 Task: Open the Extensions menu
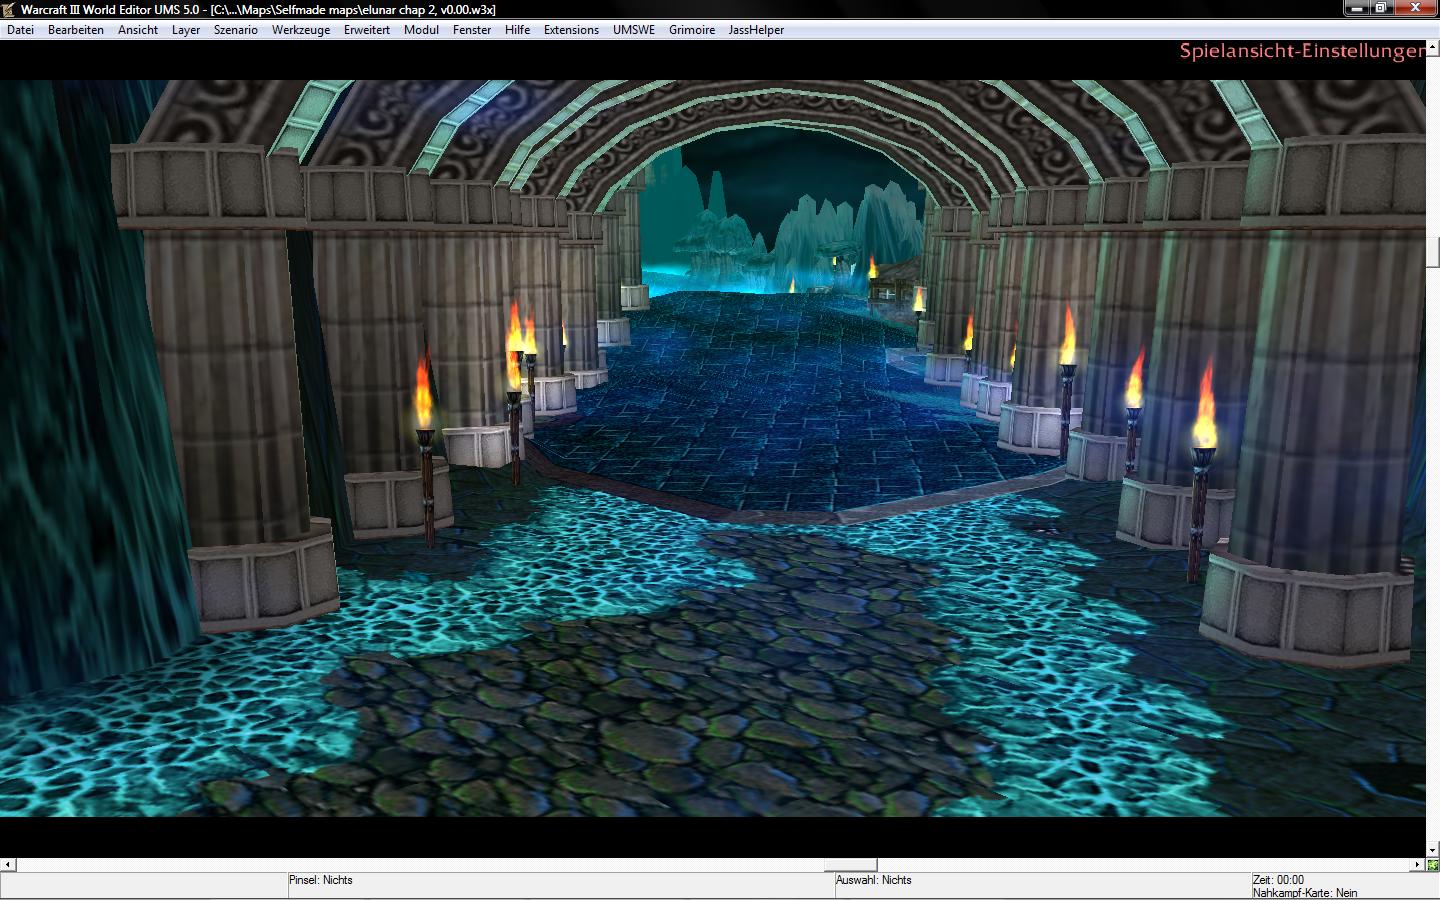(x=572, y=30)
